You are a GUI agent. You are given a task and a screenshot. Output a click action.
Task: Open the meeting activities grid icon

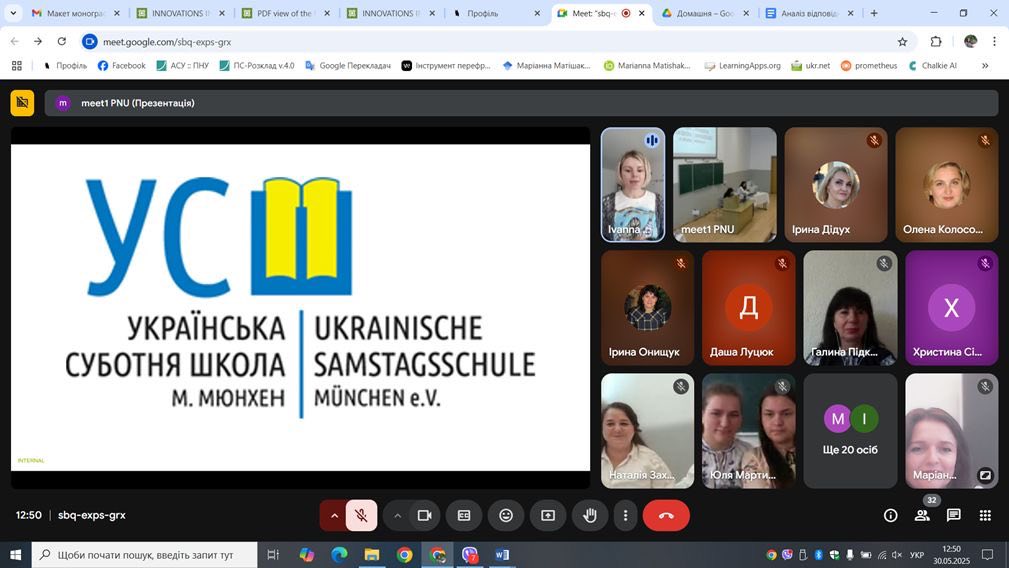tap(985, 515)
